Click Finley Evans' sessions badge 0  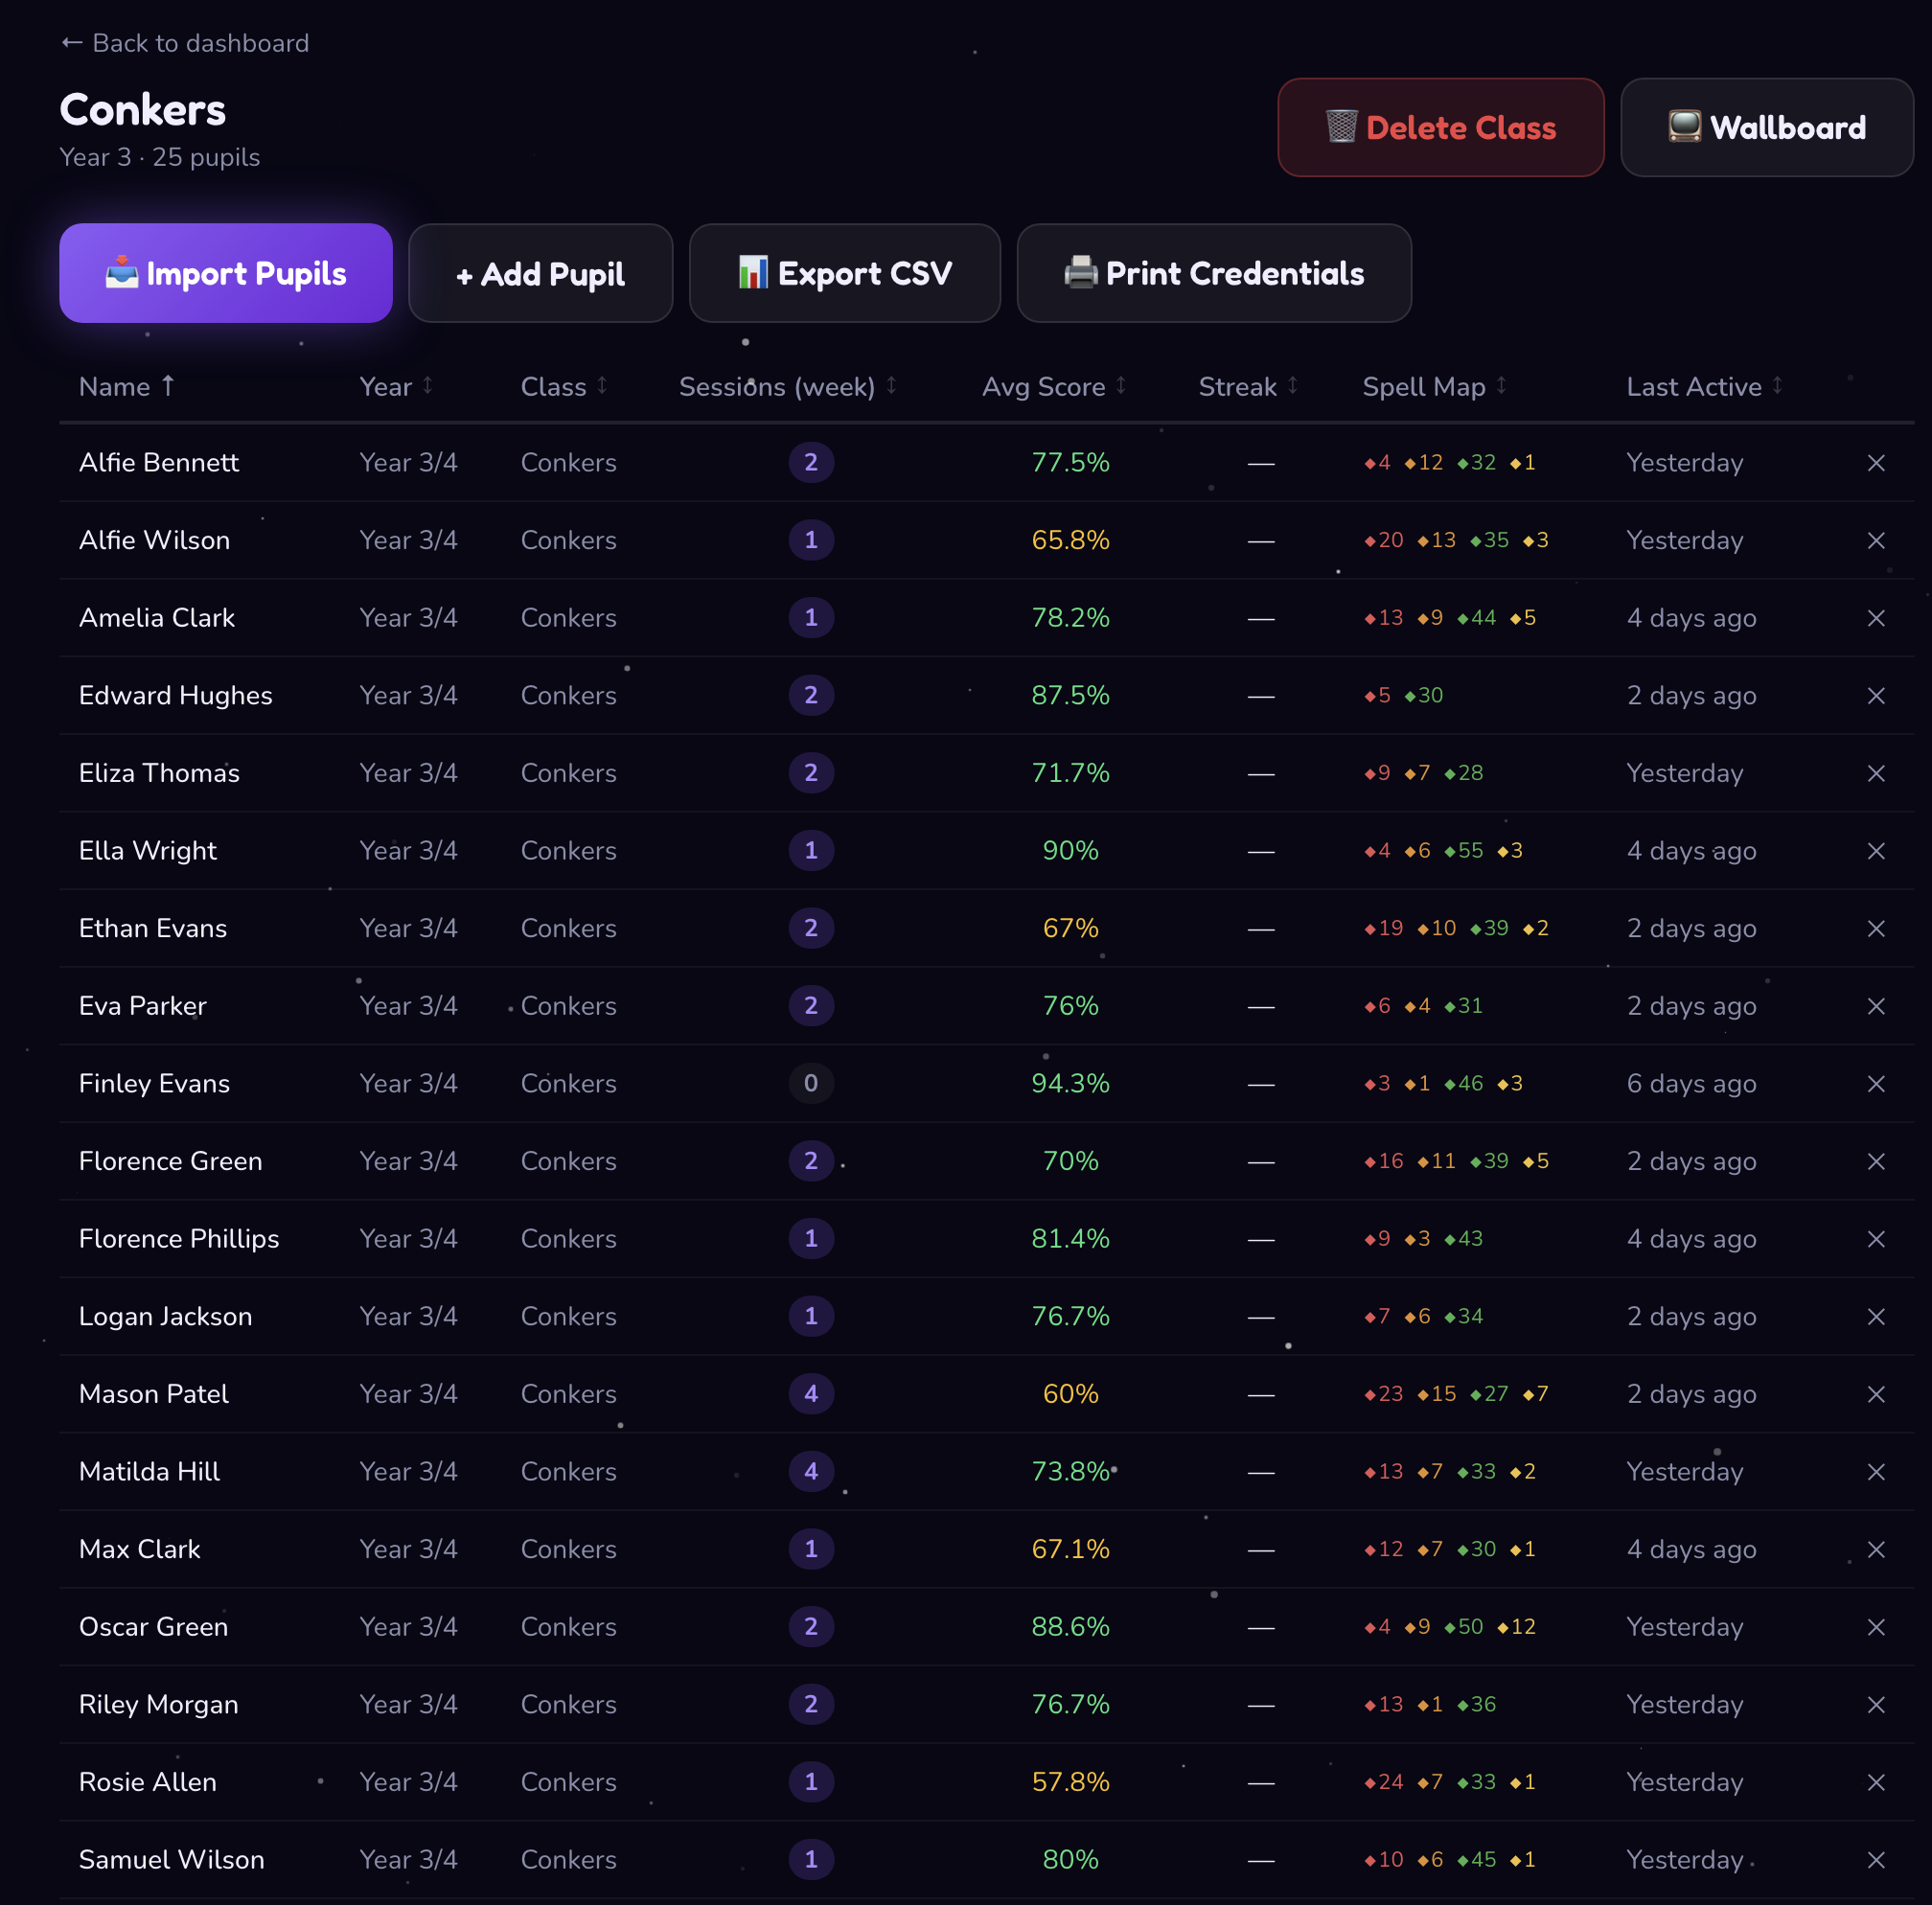point(811,1083)
